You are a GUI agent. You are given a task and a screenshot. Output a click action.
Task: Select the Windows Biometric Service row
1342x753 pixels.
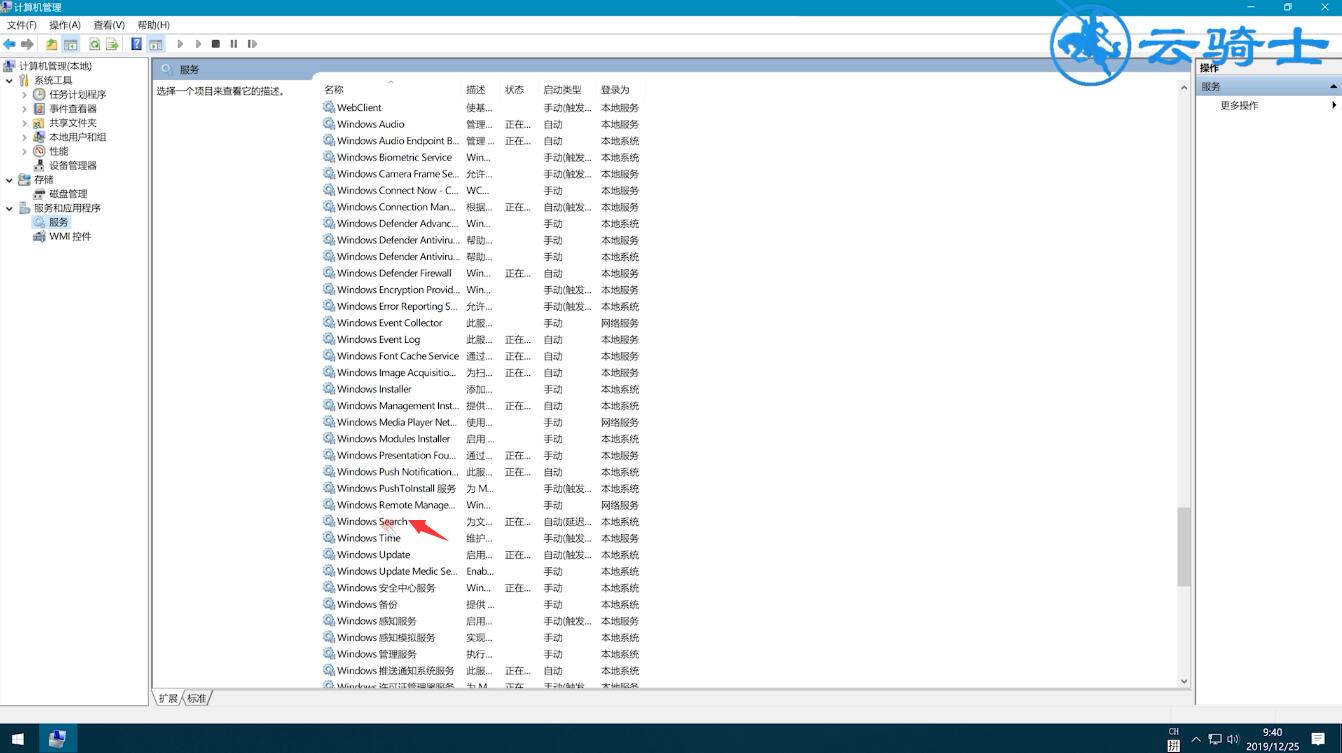481,157
